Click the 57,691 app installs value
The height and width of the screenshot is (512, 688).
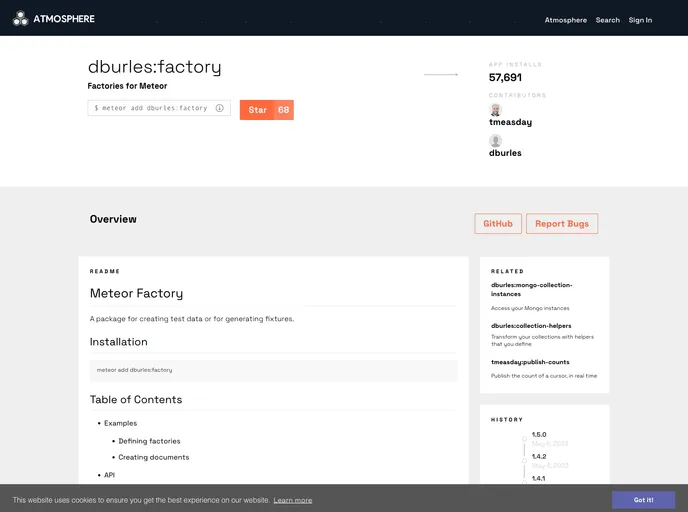[x=505, y=78]
